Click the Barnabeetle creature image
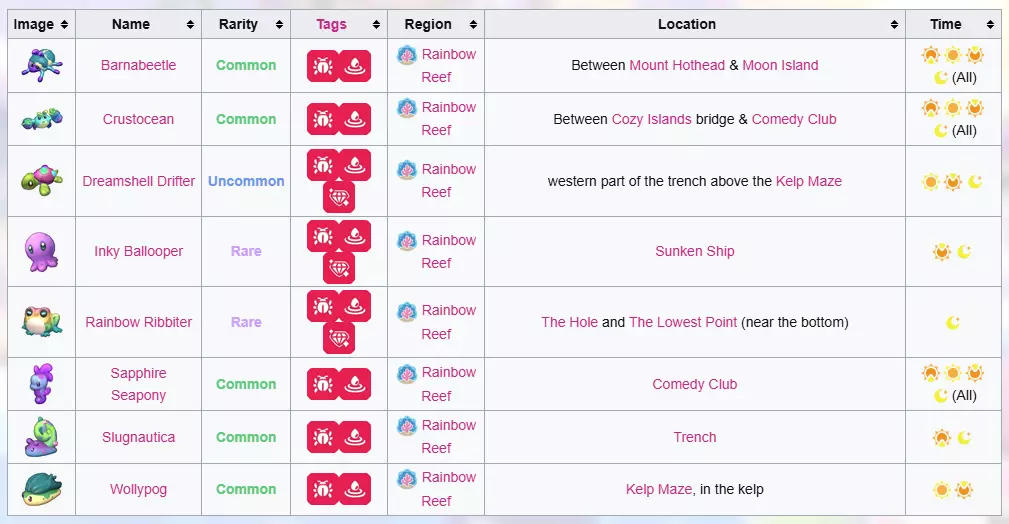The width and height of the screenshot is (1009, 524). coord(41,65)
